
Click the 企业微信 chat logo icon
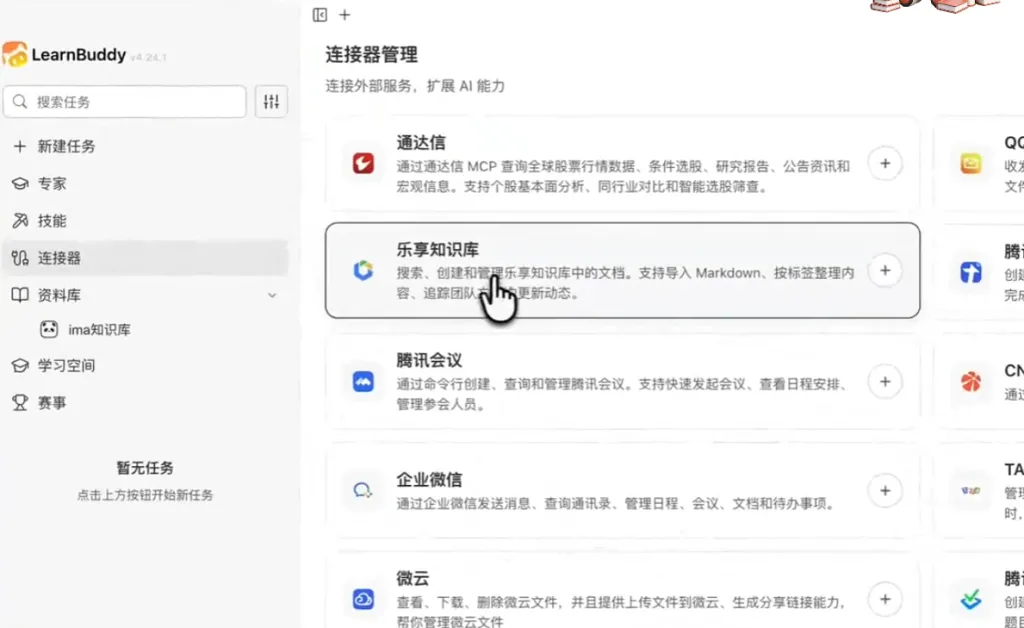[x=363, y=490]
